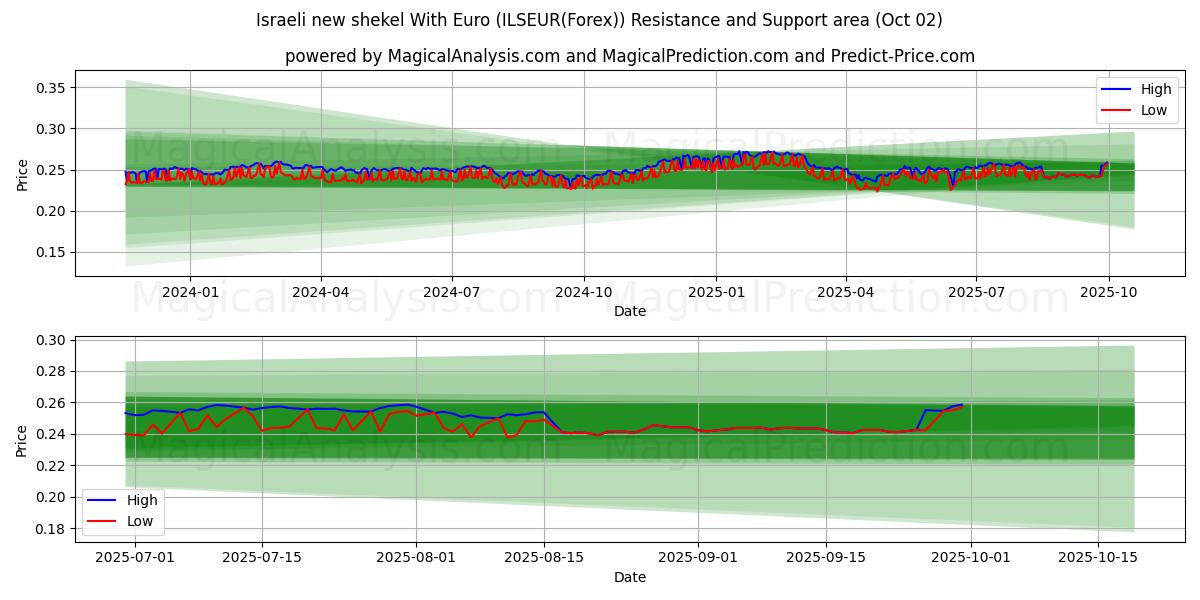Click the Price y-axis label of bottom chart
Viewport: 1200px width, 600px height.
[23, 440]
